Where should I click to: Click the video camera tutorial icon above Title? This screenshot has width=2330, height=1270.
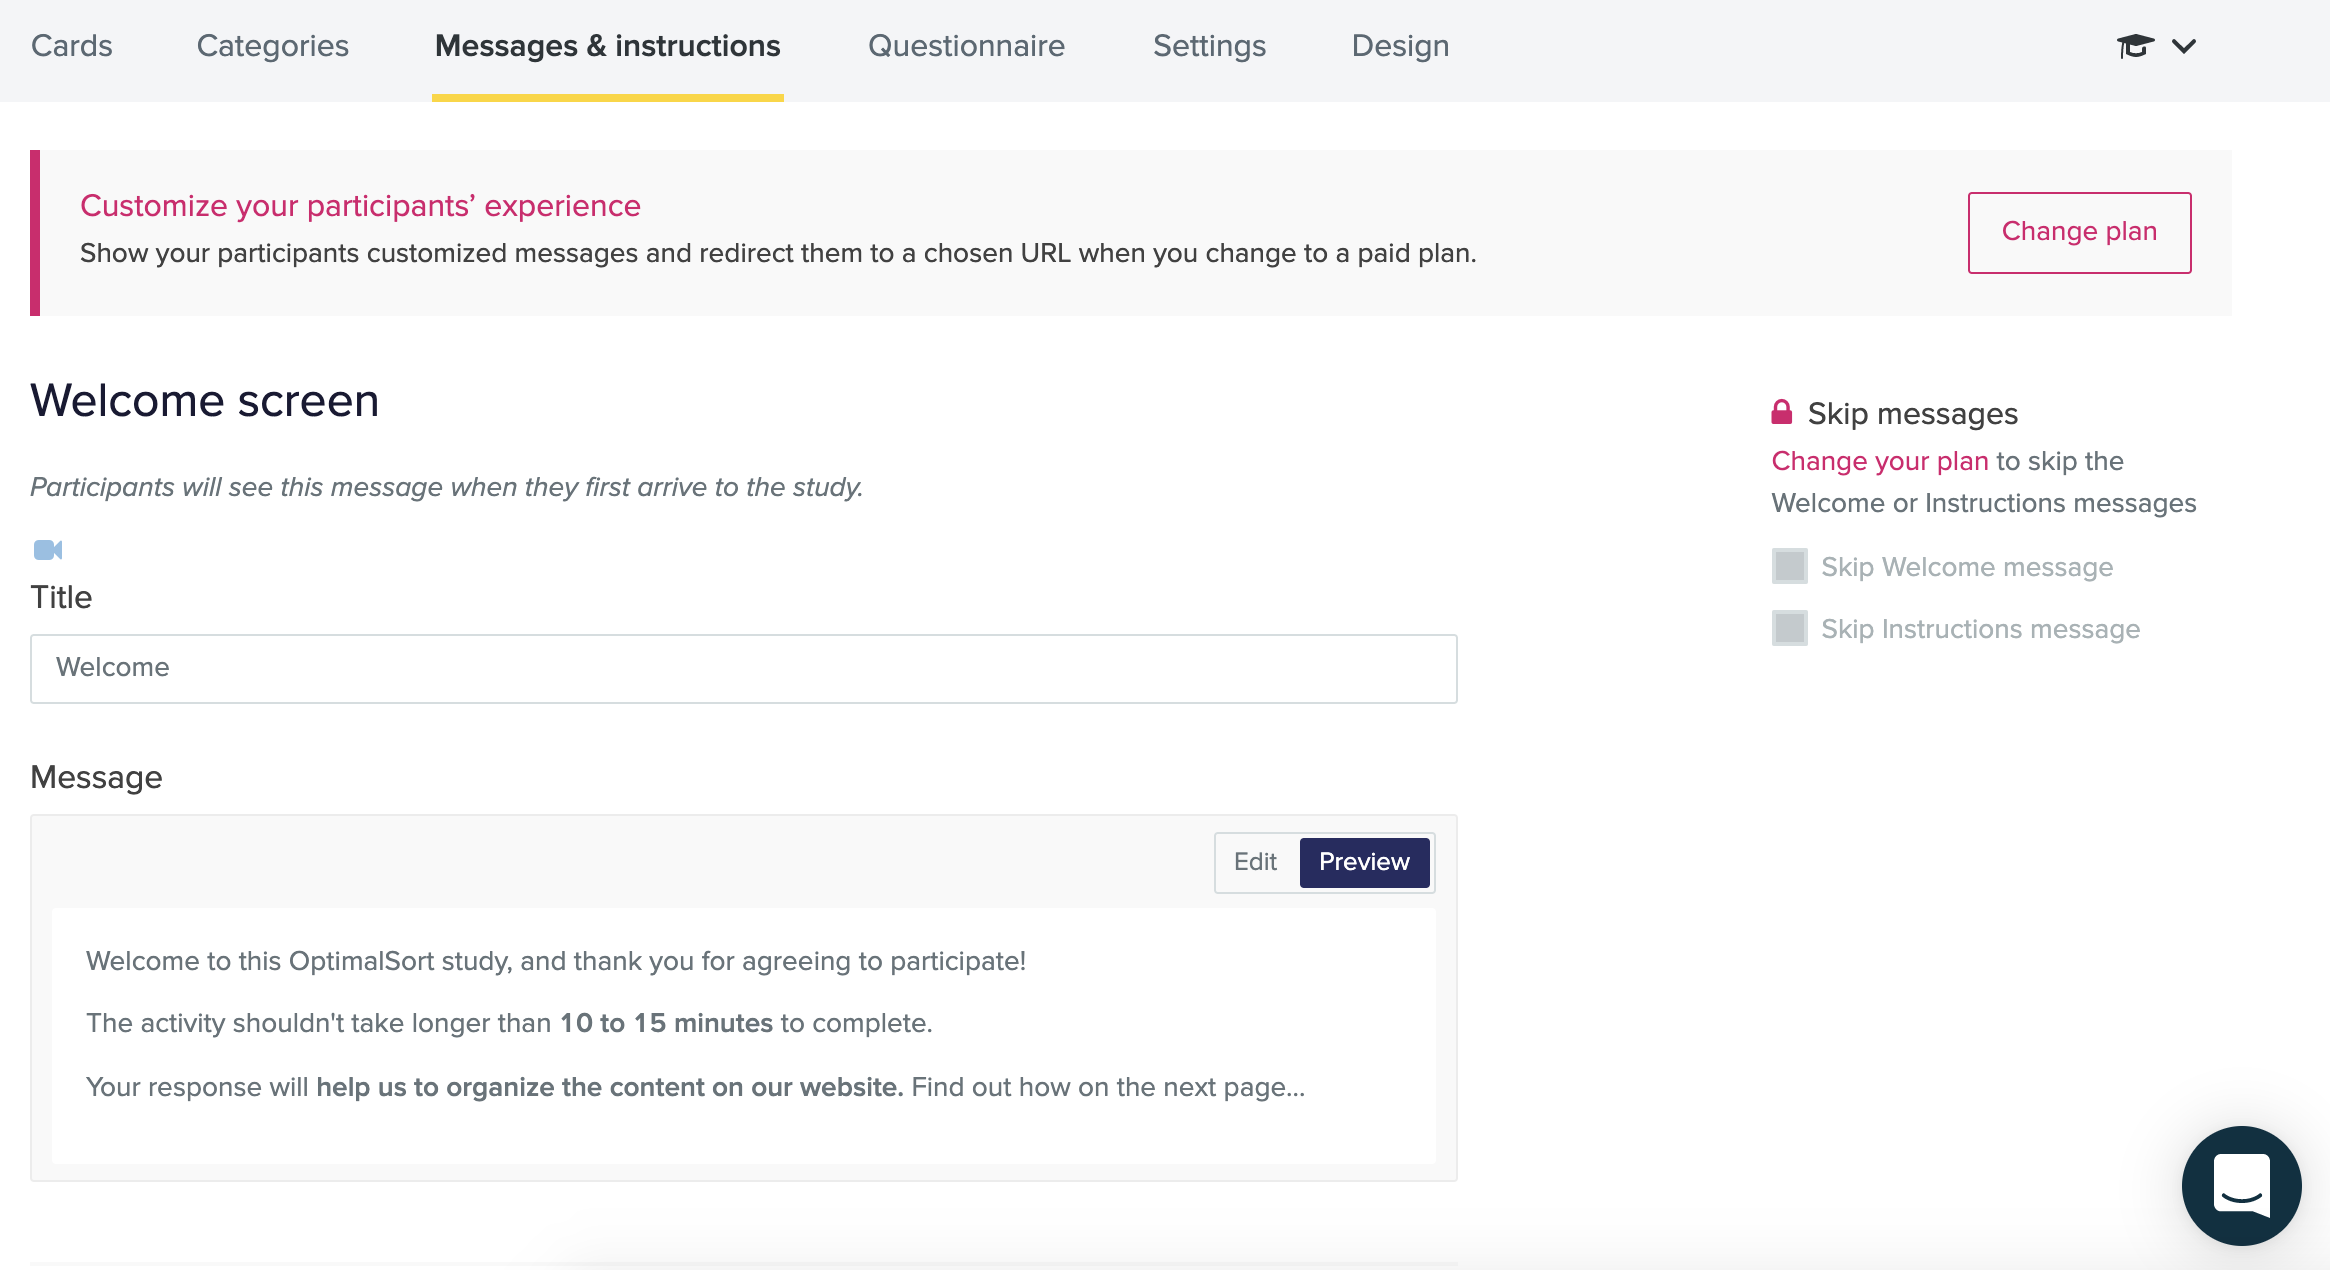coord(48,550)
